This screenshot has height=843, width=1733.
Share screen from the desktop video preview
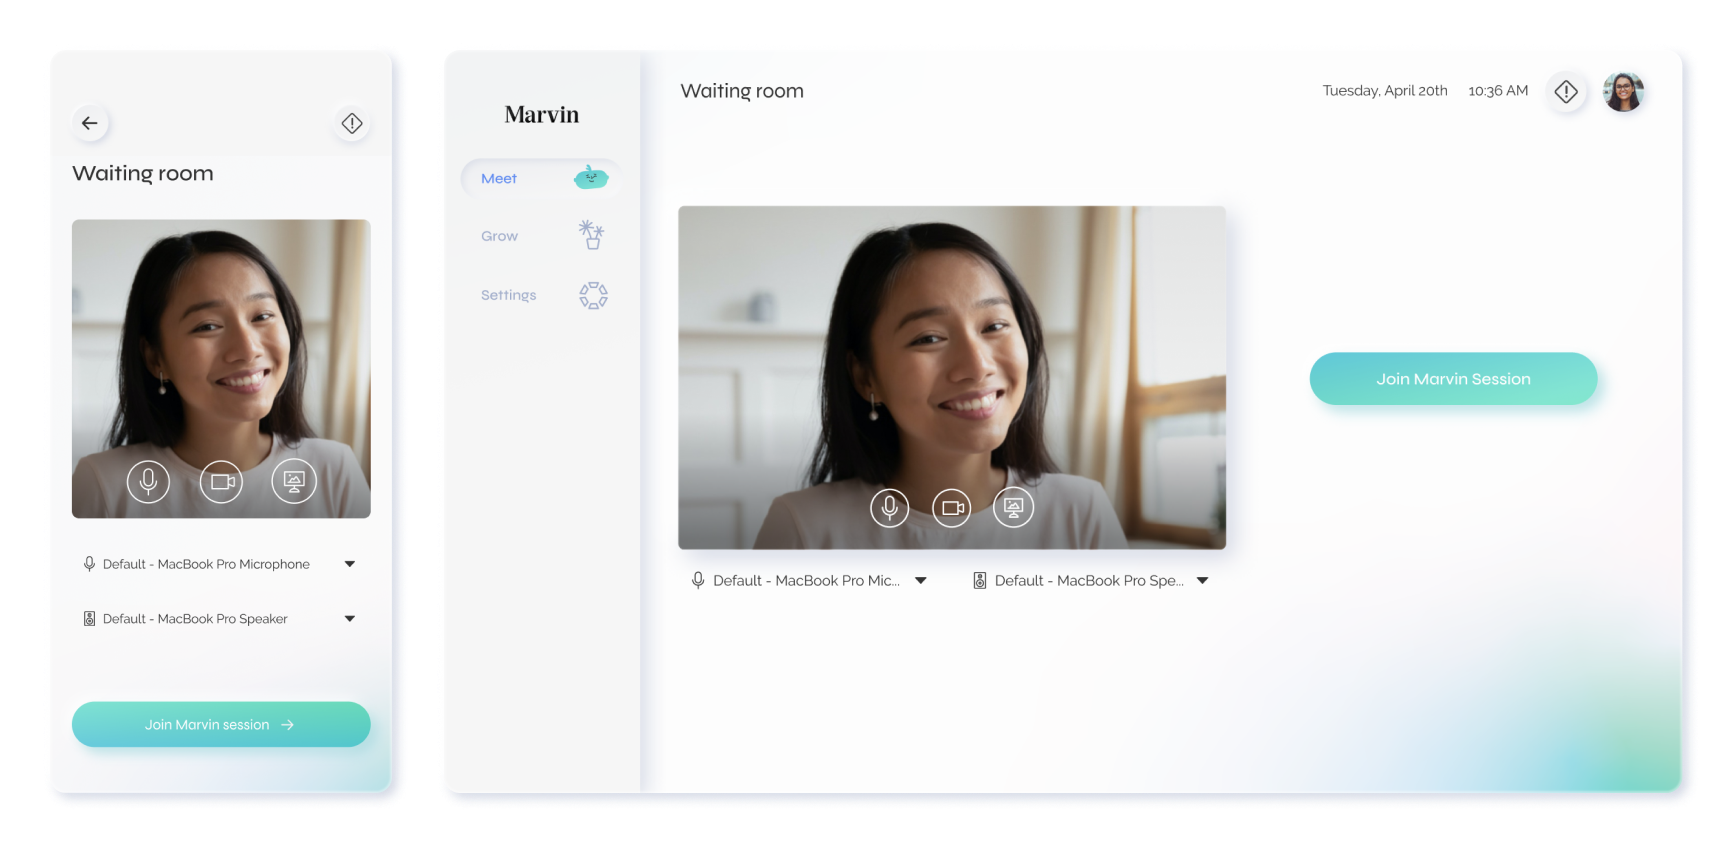coord(1013,508)
